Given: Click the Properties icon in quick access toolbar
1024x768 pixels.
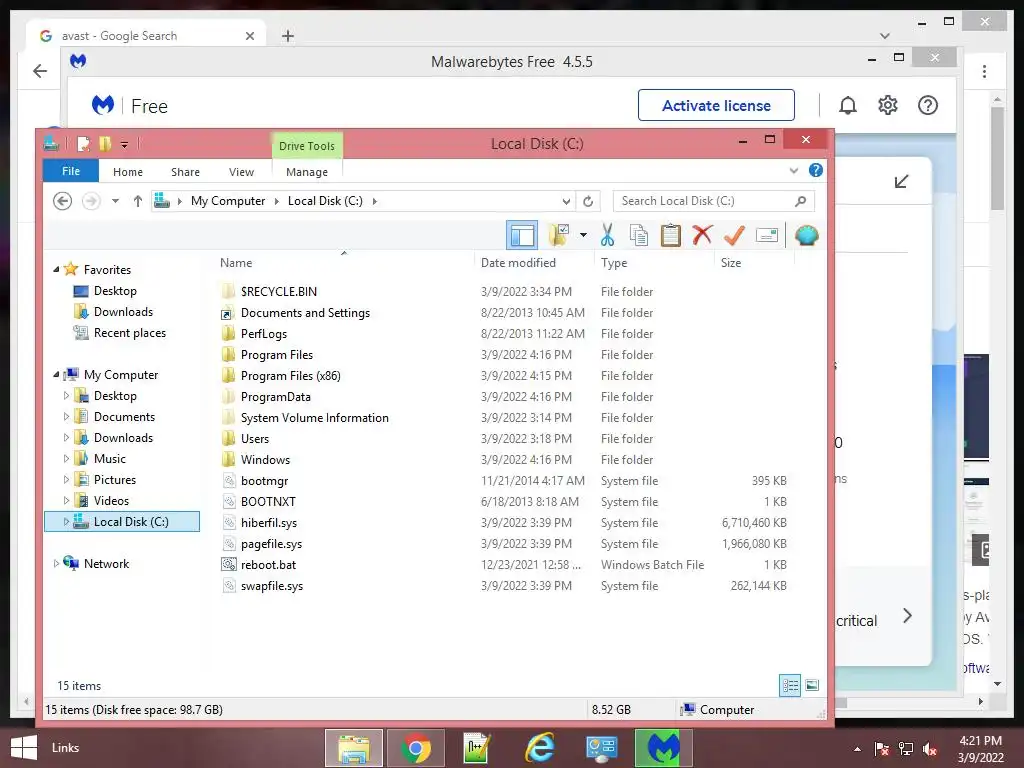Looking at the screenshot, I should click(x=83, y=143).
